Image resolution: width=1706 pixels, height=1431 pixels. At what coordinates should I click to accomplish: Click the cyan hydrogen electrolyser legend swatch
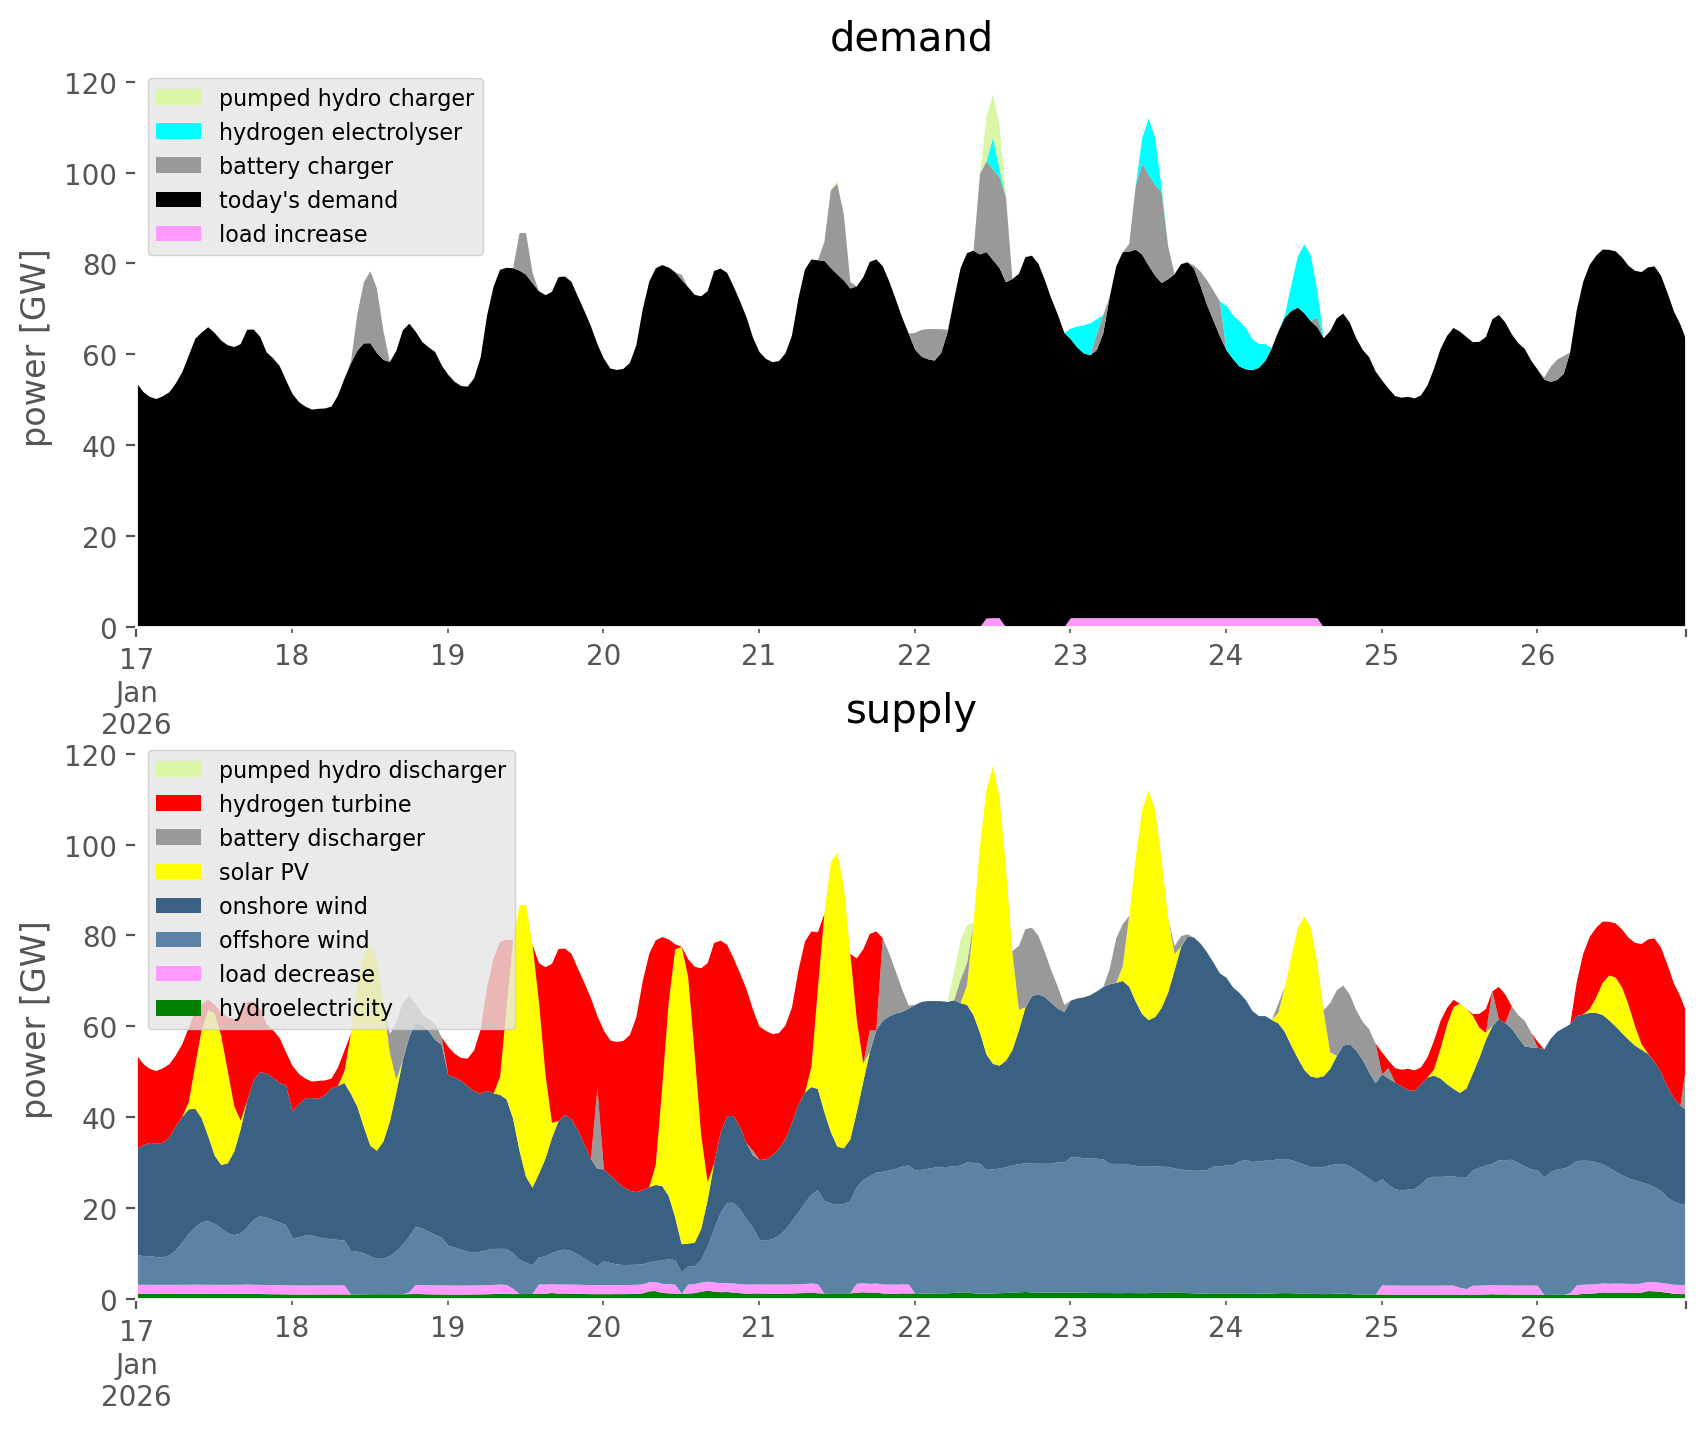pyautogui.click(x=179, y=132)
